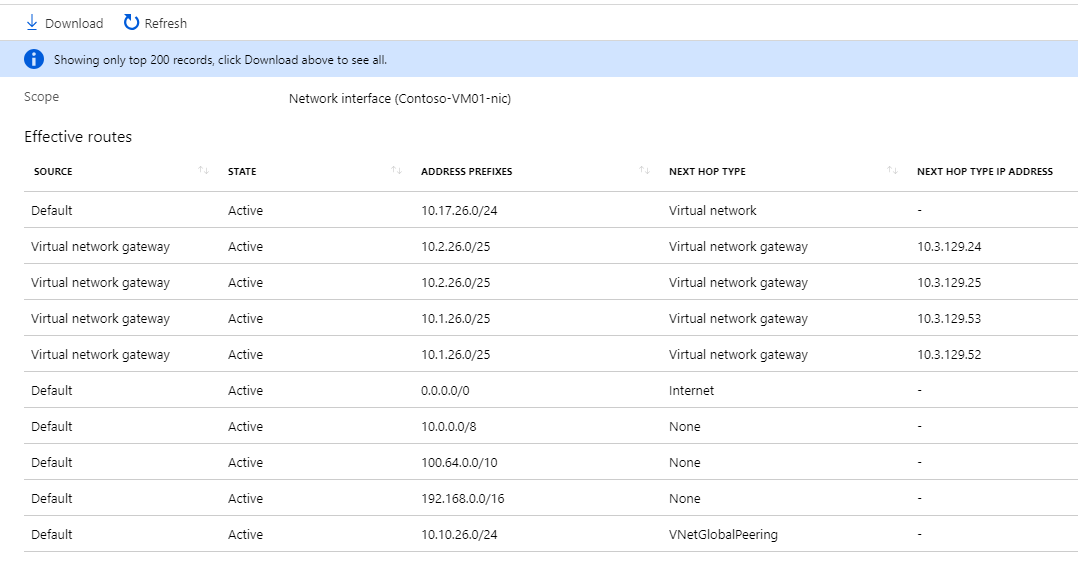1078x572 pixels.
Task: Click the Download arrow icon
Action: tap(31, 22)
